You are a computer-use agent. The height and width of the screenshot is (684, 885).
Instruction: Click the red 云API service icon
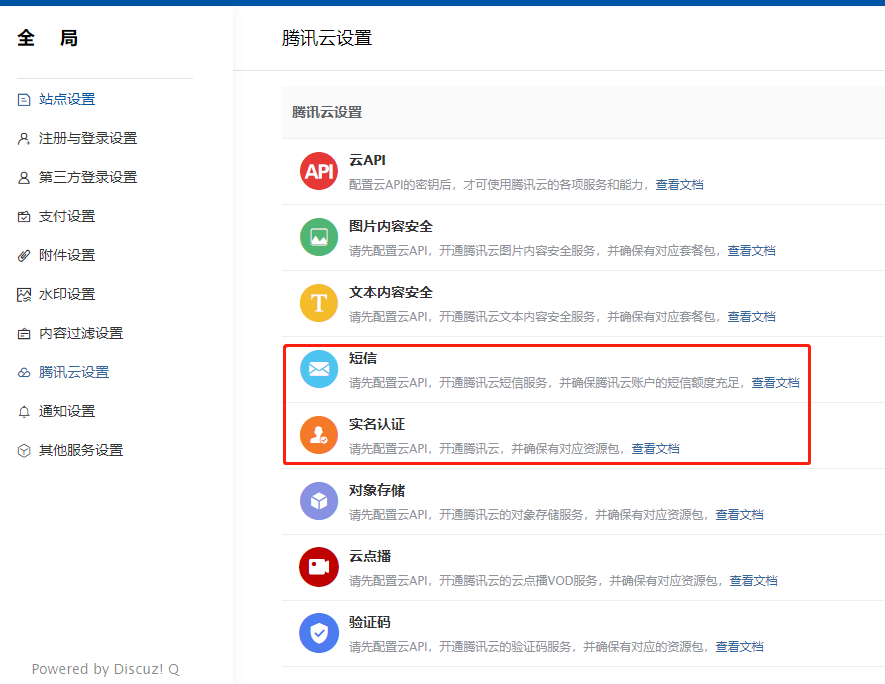coord(319,171)
